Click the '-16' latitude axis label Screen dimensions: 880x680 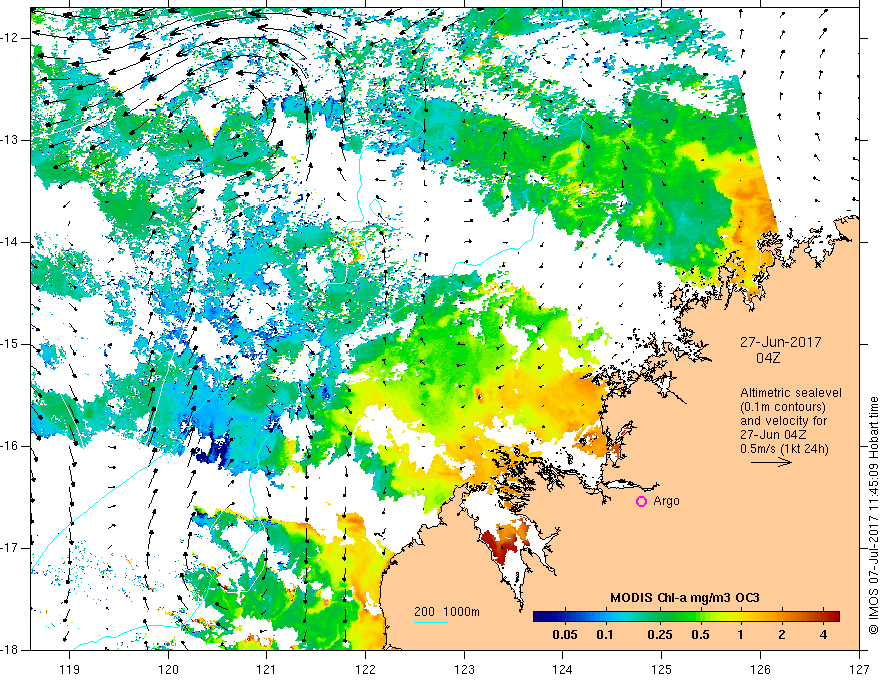[x=11, y=446]
